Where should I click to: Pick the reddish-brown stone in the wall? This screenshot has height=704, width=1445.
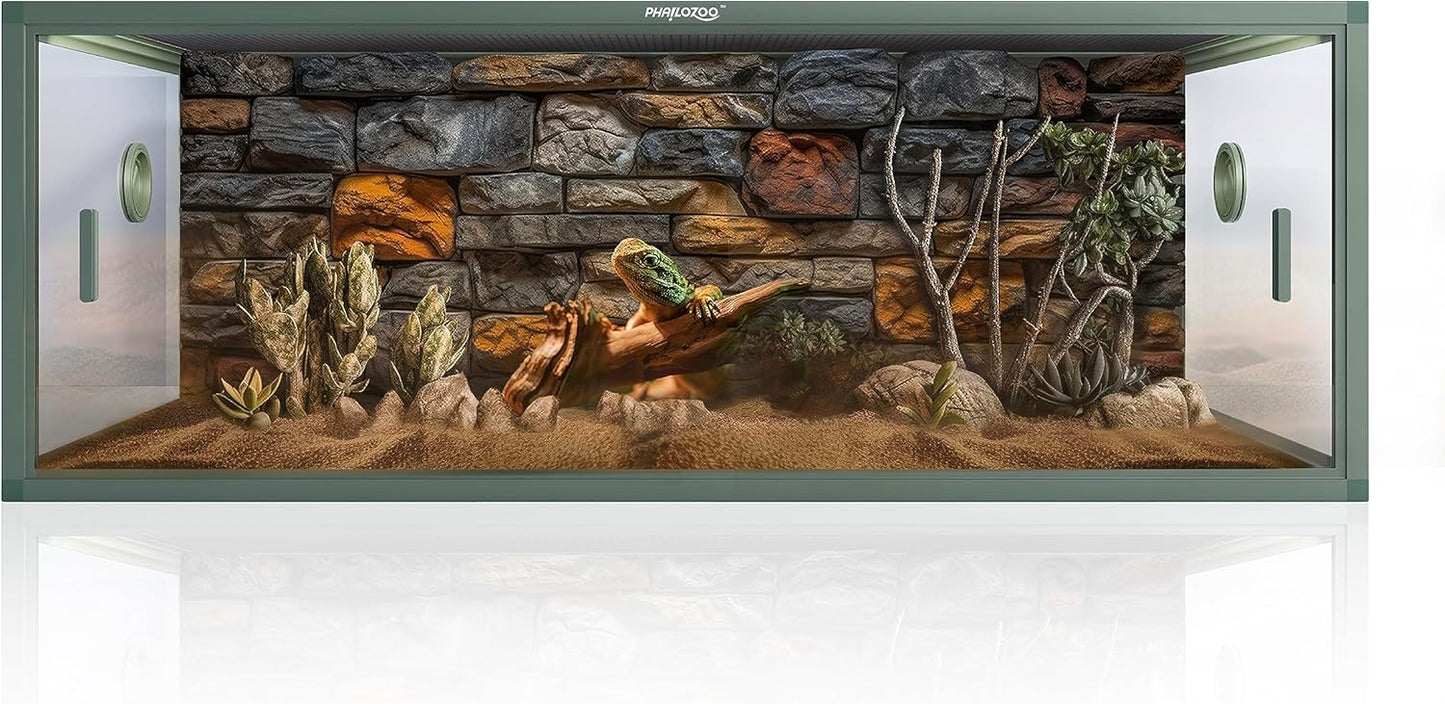click(x=800, y=172)
